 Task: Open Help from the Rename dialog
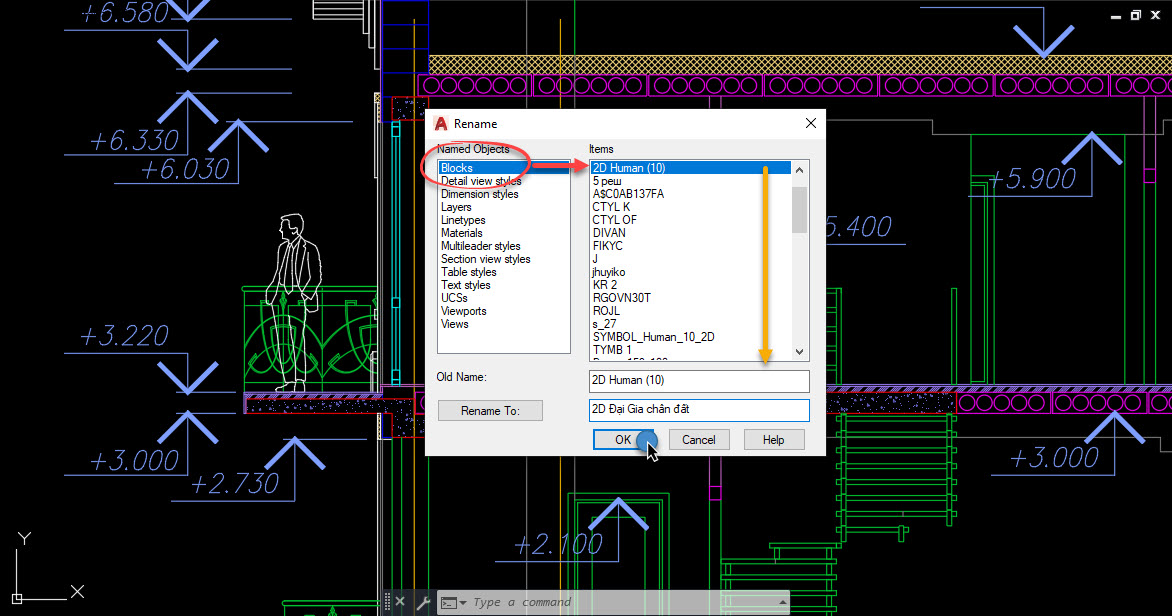(774, 439)
